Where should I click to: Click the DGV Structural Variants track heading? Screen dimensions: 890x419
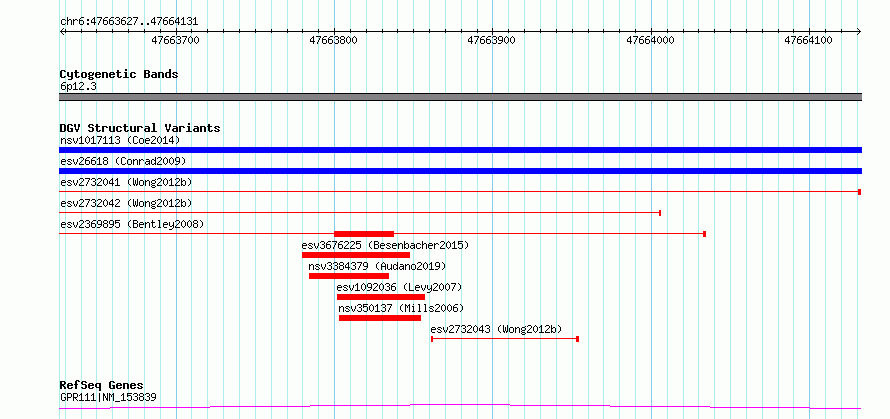click(140, 128)
